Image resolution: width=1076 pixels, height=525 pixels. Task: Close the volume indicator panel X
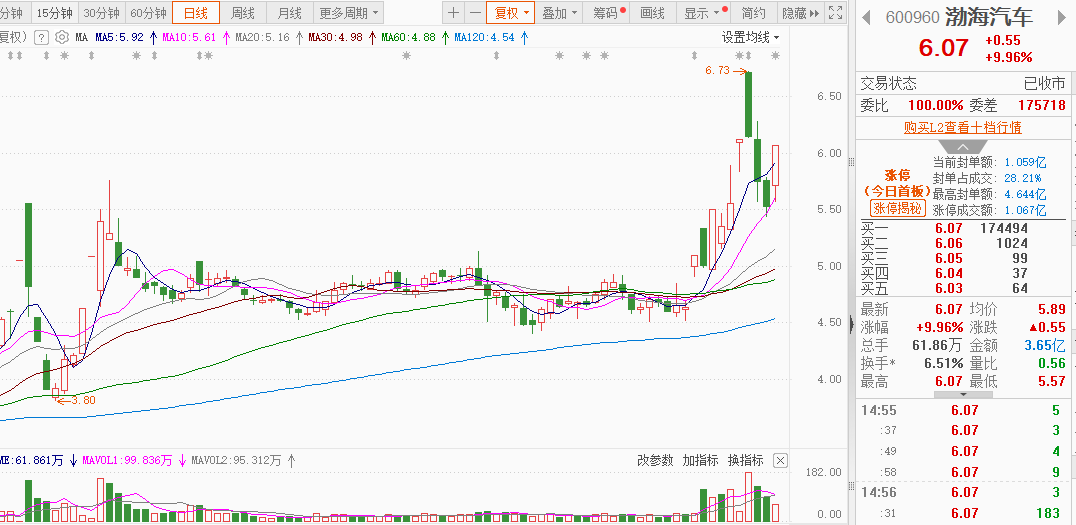780,460
